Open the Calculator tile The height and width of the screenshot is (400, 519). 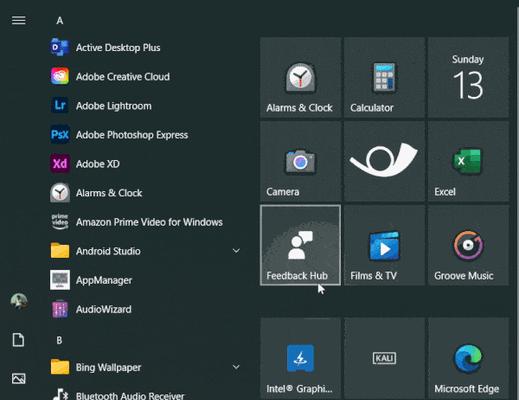[384, 77]
